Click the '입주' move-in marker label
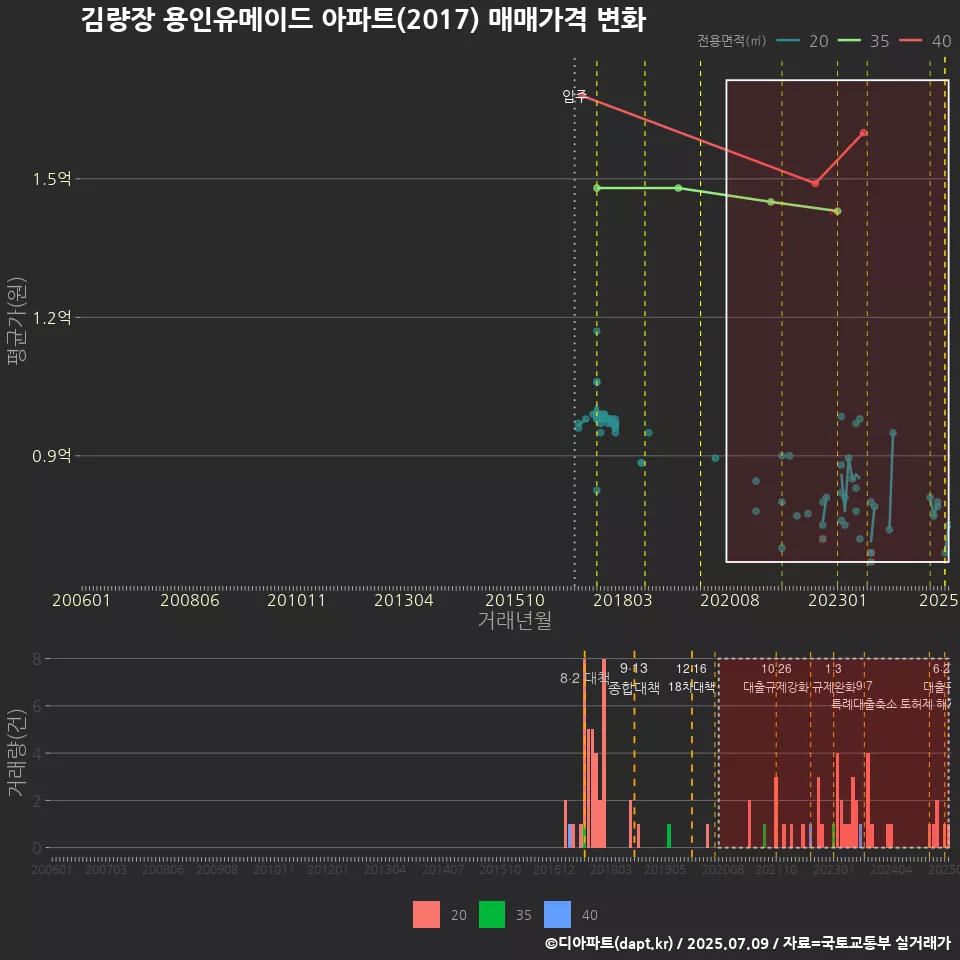The height and width of the screenshot is (960, 960). tap(575, 96)
